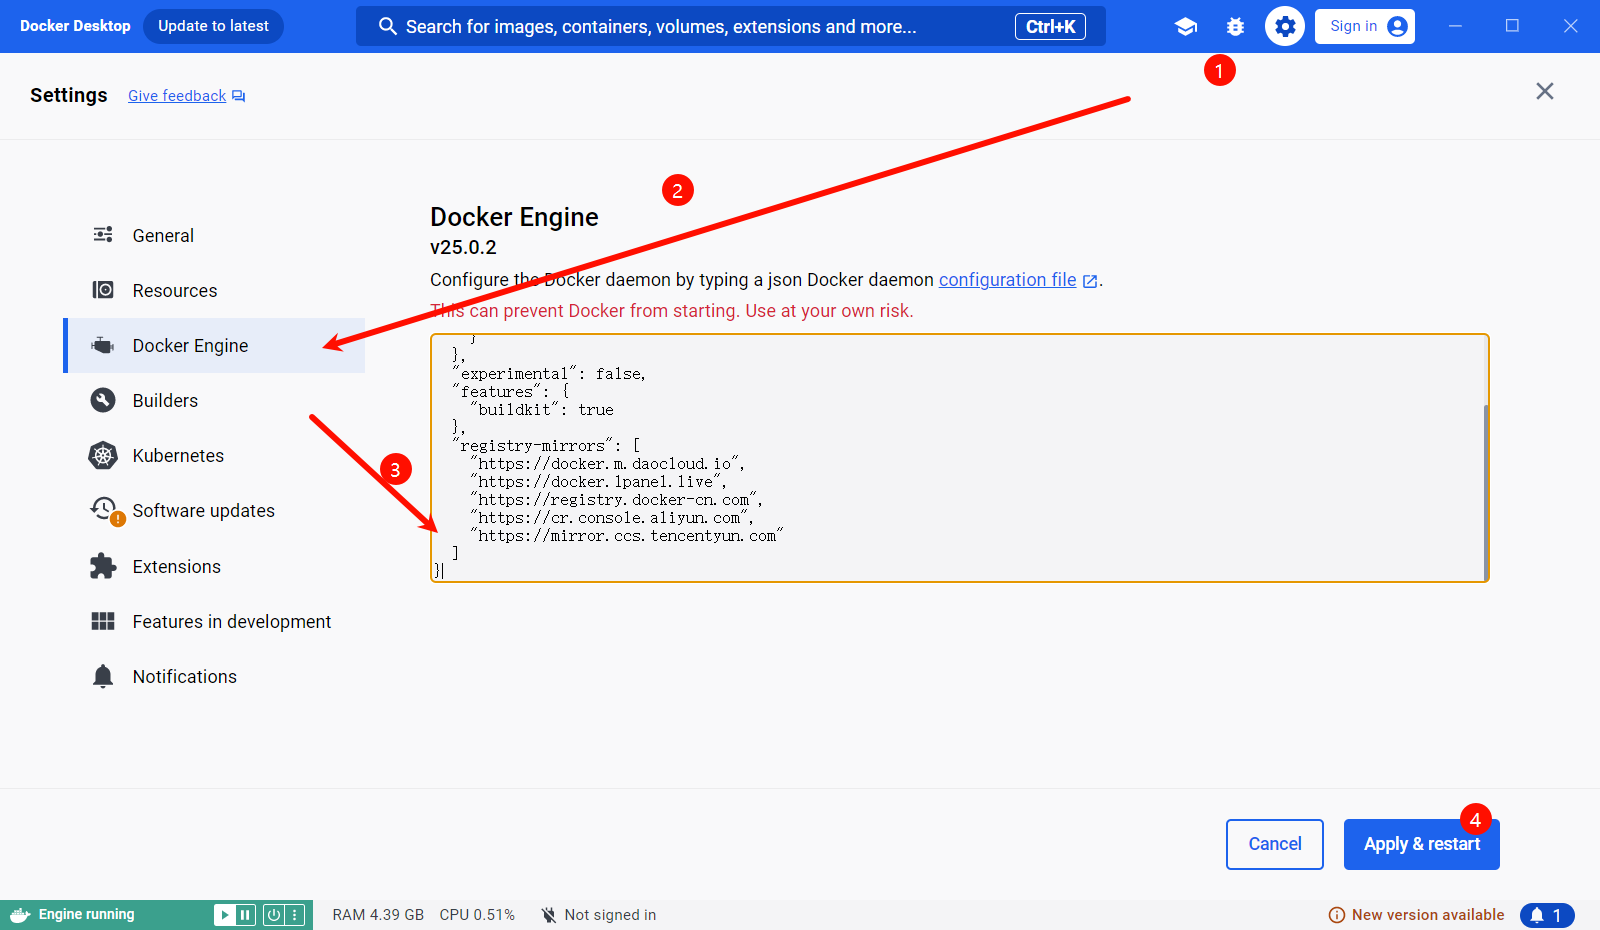Click the "https://mirror.ccs.tencentyun.com" mirror line

pyautogui.click(x=626, y=536)
